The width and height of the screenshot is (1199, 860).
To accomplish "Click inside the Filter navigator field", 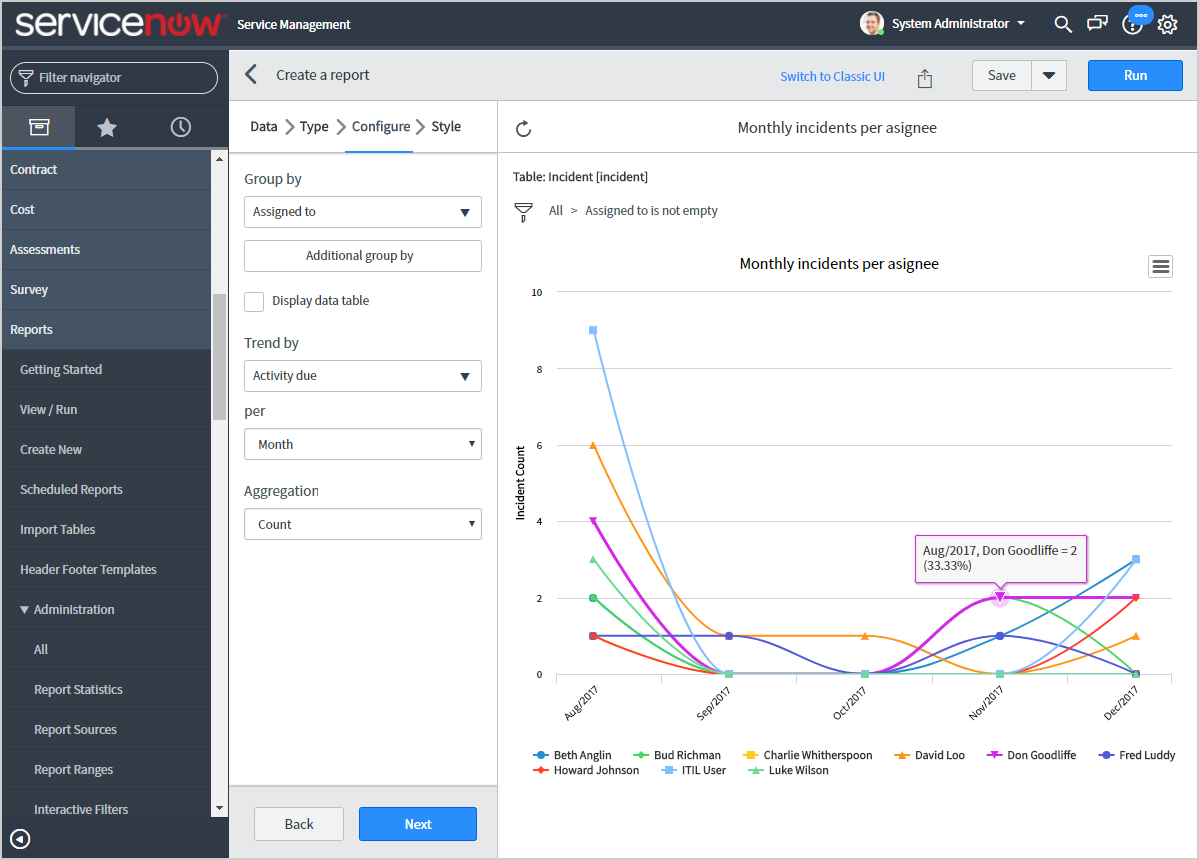I will point(113,77).
